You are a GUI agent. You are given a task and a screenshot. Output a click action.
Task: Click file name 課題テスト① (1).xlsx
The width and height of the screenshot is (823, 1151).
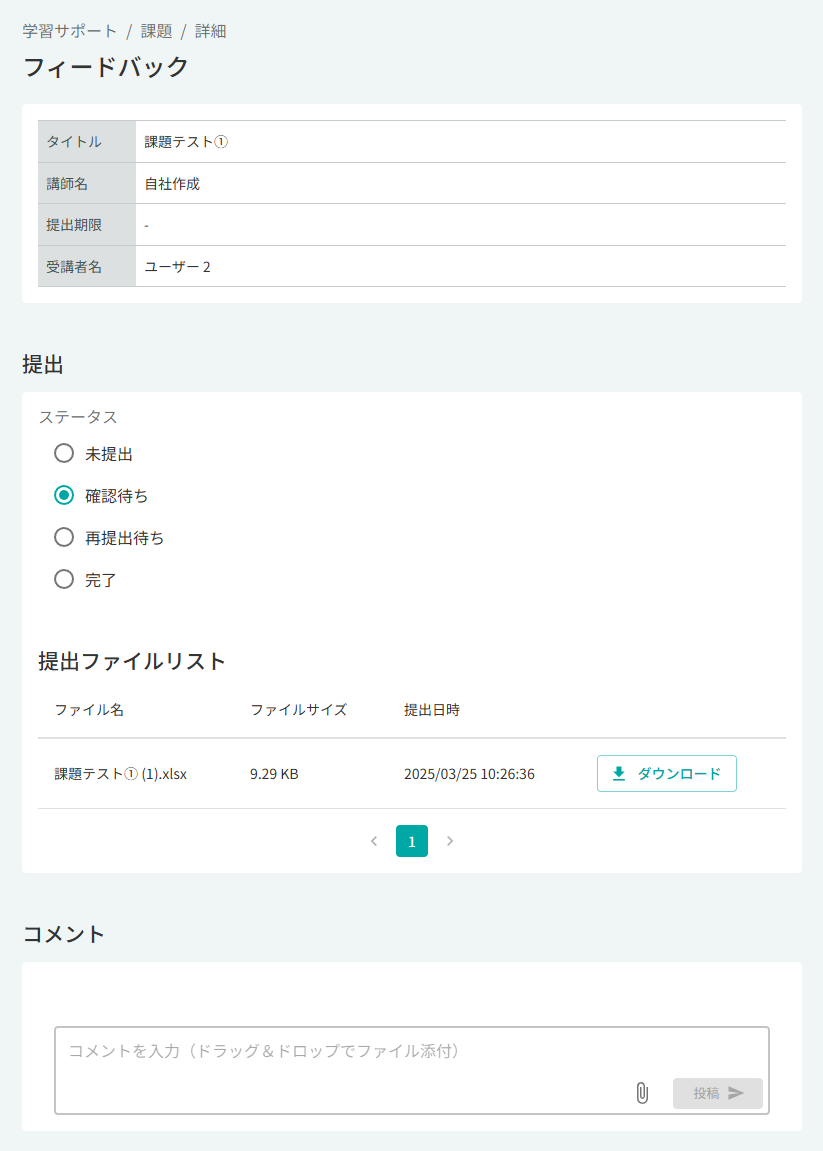[x=120, y=774]
